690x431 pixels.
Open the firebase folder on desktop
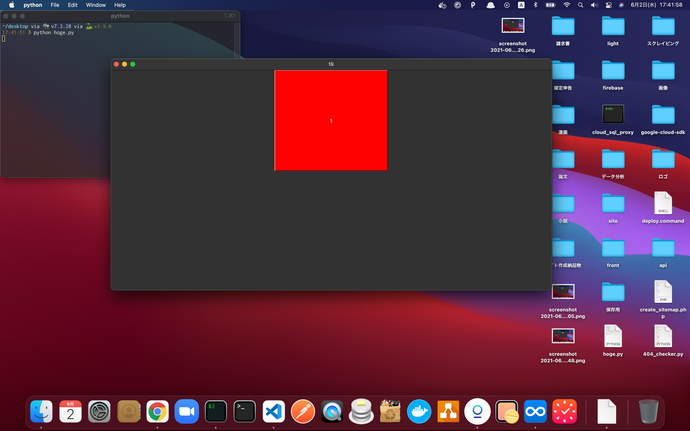click(612, 71)
